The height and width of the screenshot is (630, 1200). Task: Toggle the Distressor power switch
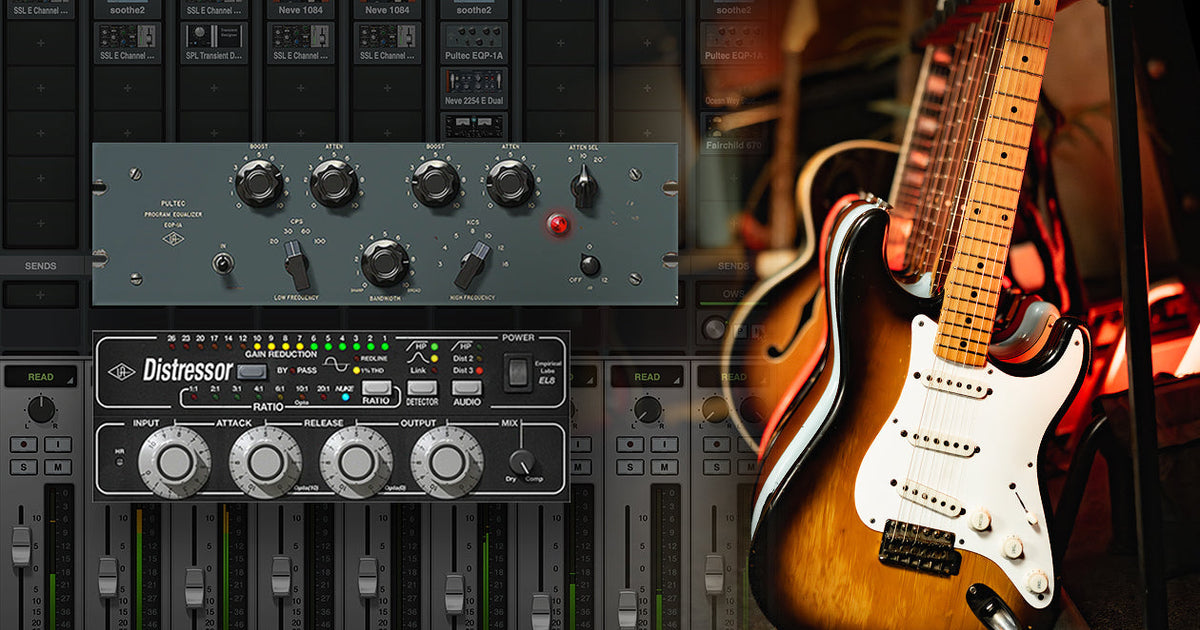[517, 373]
